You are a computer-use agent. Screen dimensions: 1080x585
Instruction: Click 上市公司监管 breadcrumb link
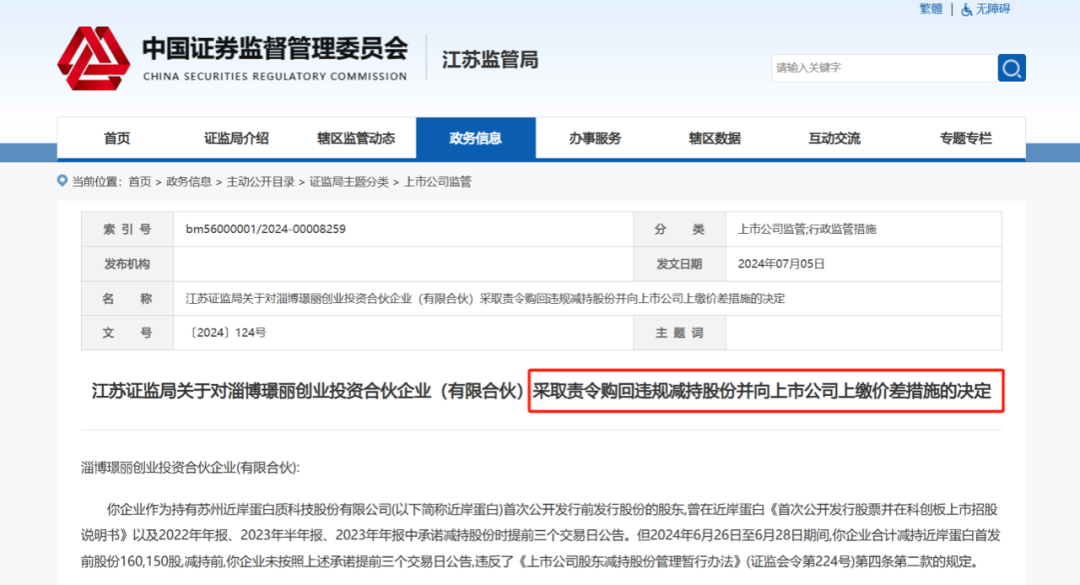pyautogui.click(x=437, y=182)
